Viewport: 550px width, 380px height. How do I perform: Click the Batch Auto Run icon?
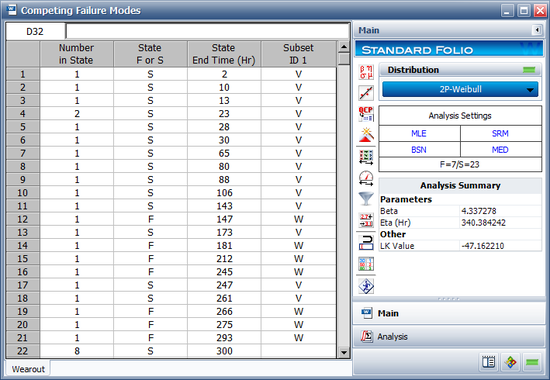(x=366, y=264)
